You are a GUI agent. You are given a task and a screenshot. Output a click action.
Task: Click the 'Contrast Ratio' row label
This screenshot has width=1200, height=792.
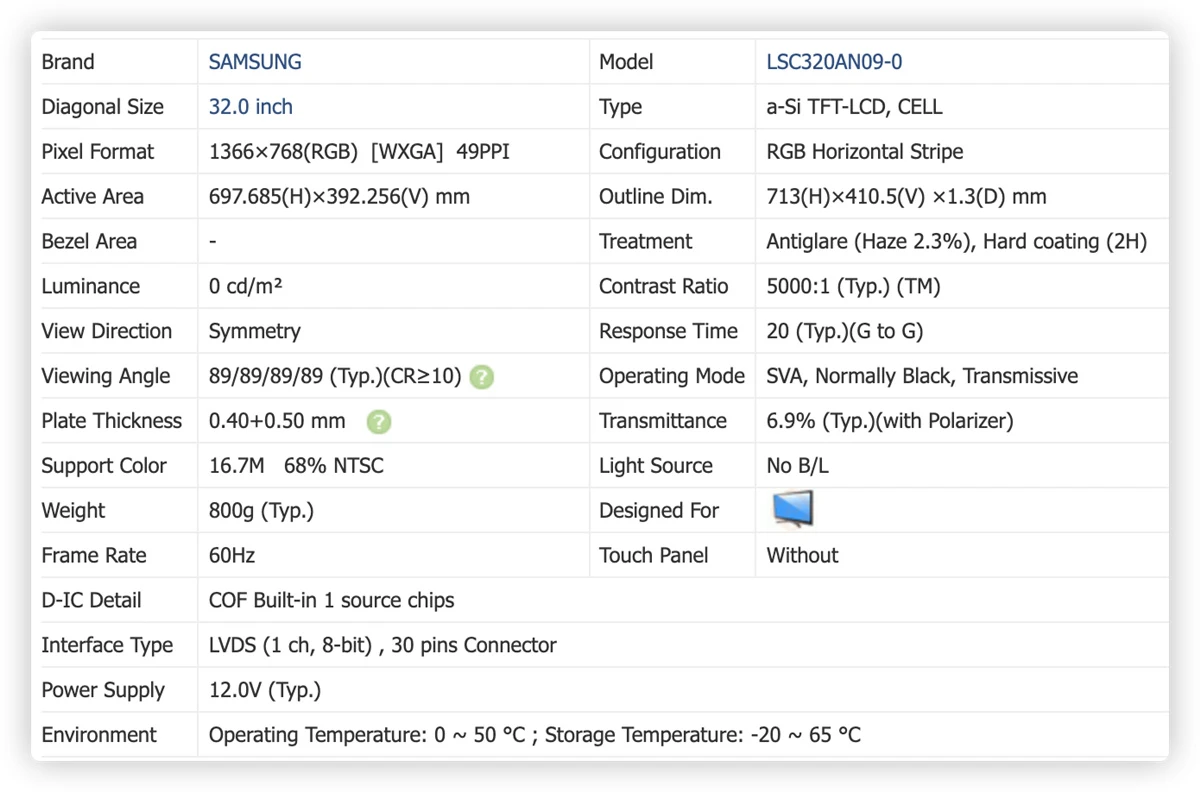[664, 287]
